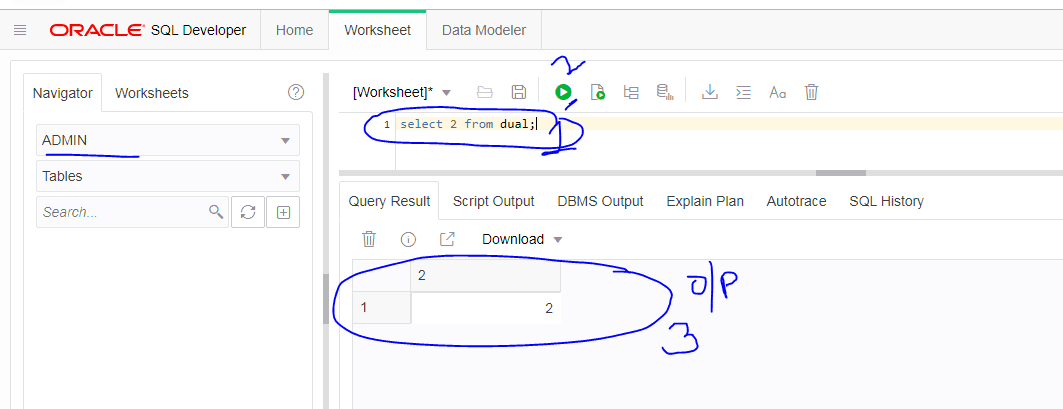Run the statement with green play button

coord(563,92)
